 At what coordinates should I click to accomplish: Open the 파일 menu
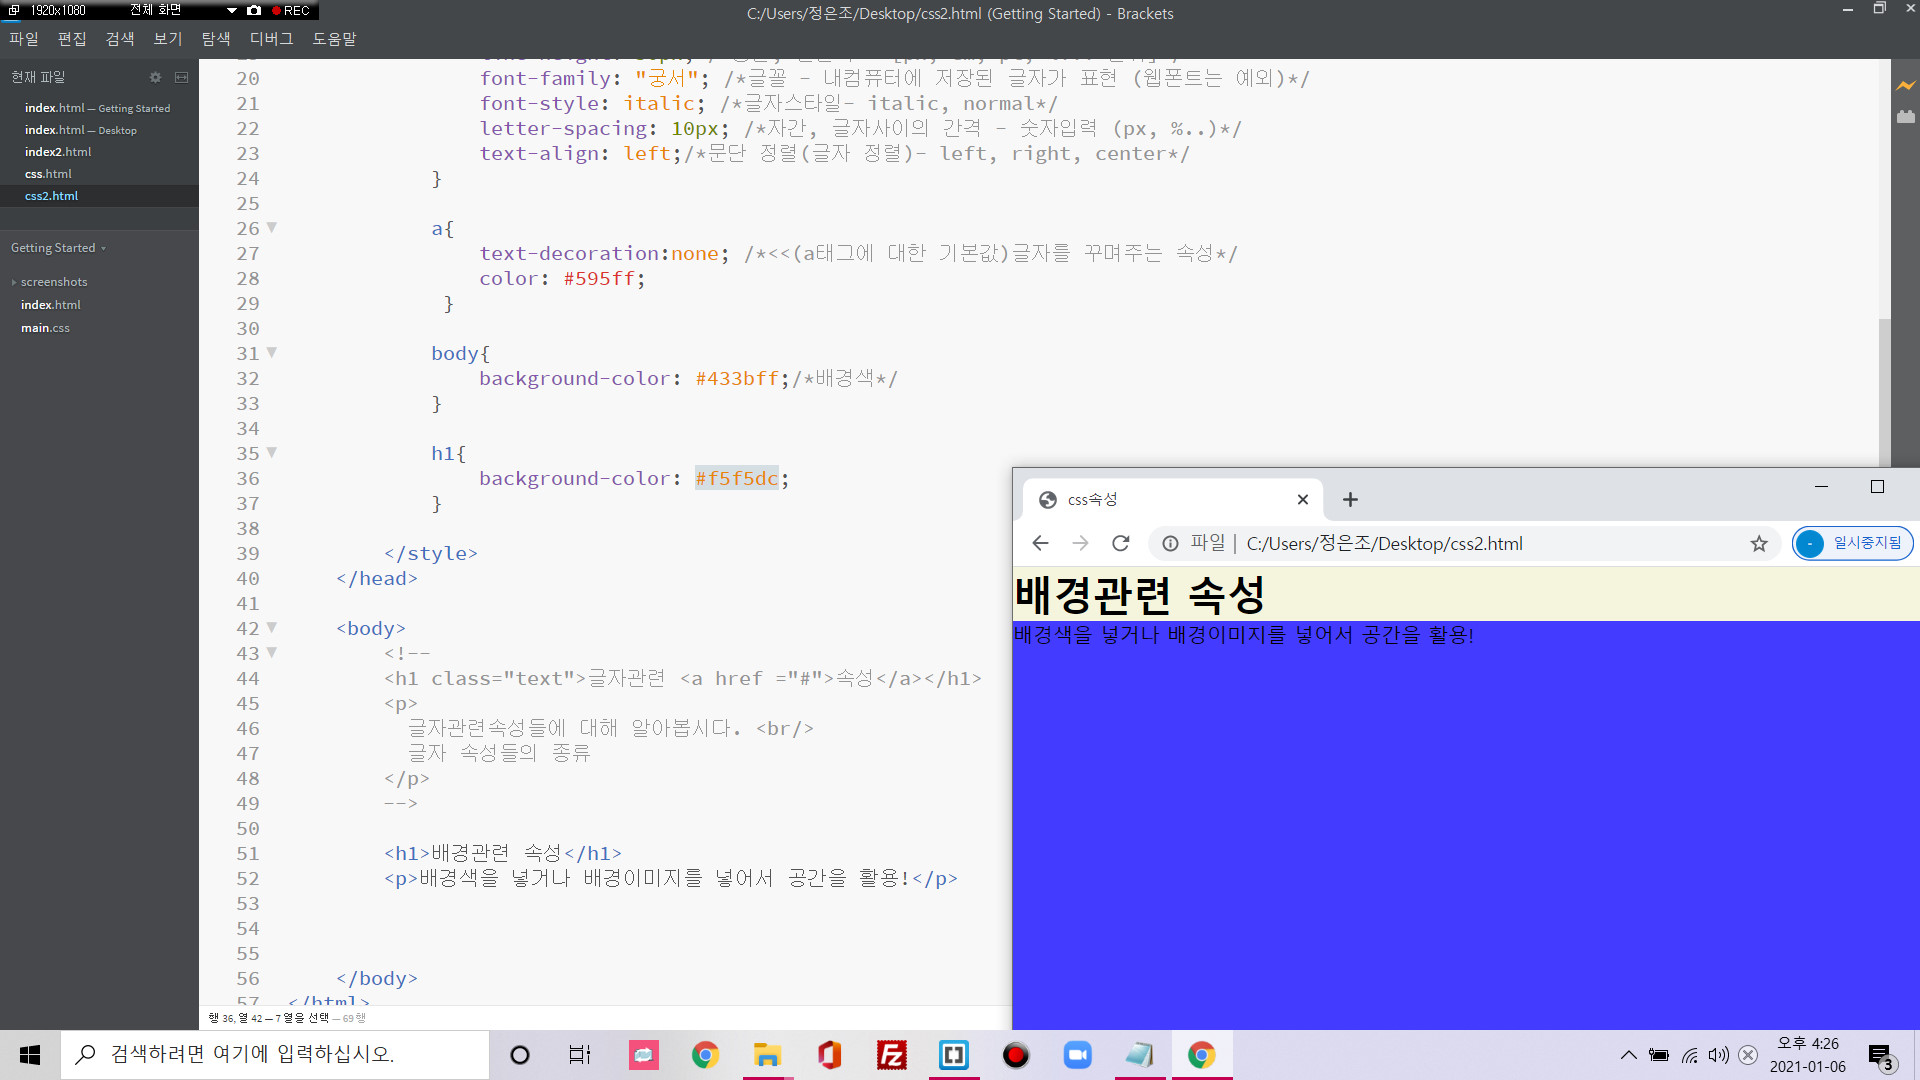[23, 39]
